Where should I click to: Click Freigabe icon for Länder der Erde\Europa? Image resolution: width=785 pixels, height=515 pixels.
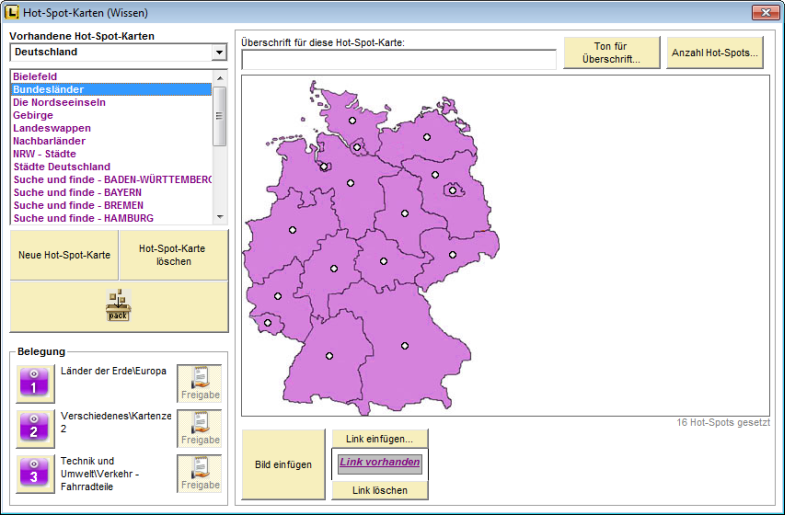199,383
